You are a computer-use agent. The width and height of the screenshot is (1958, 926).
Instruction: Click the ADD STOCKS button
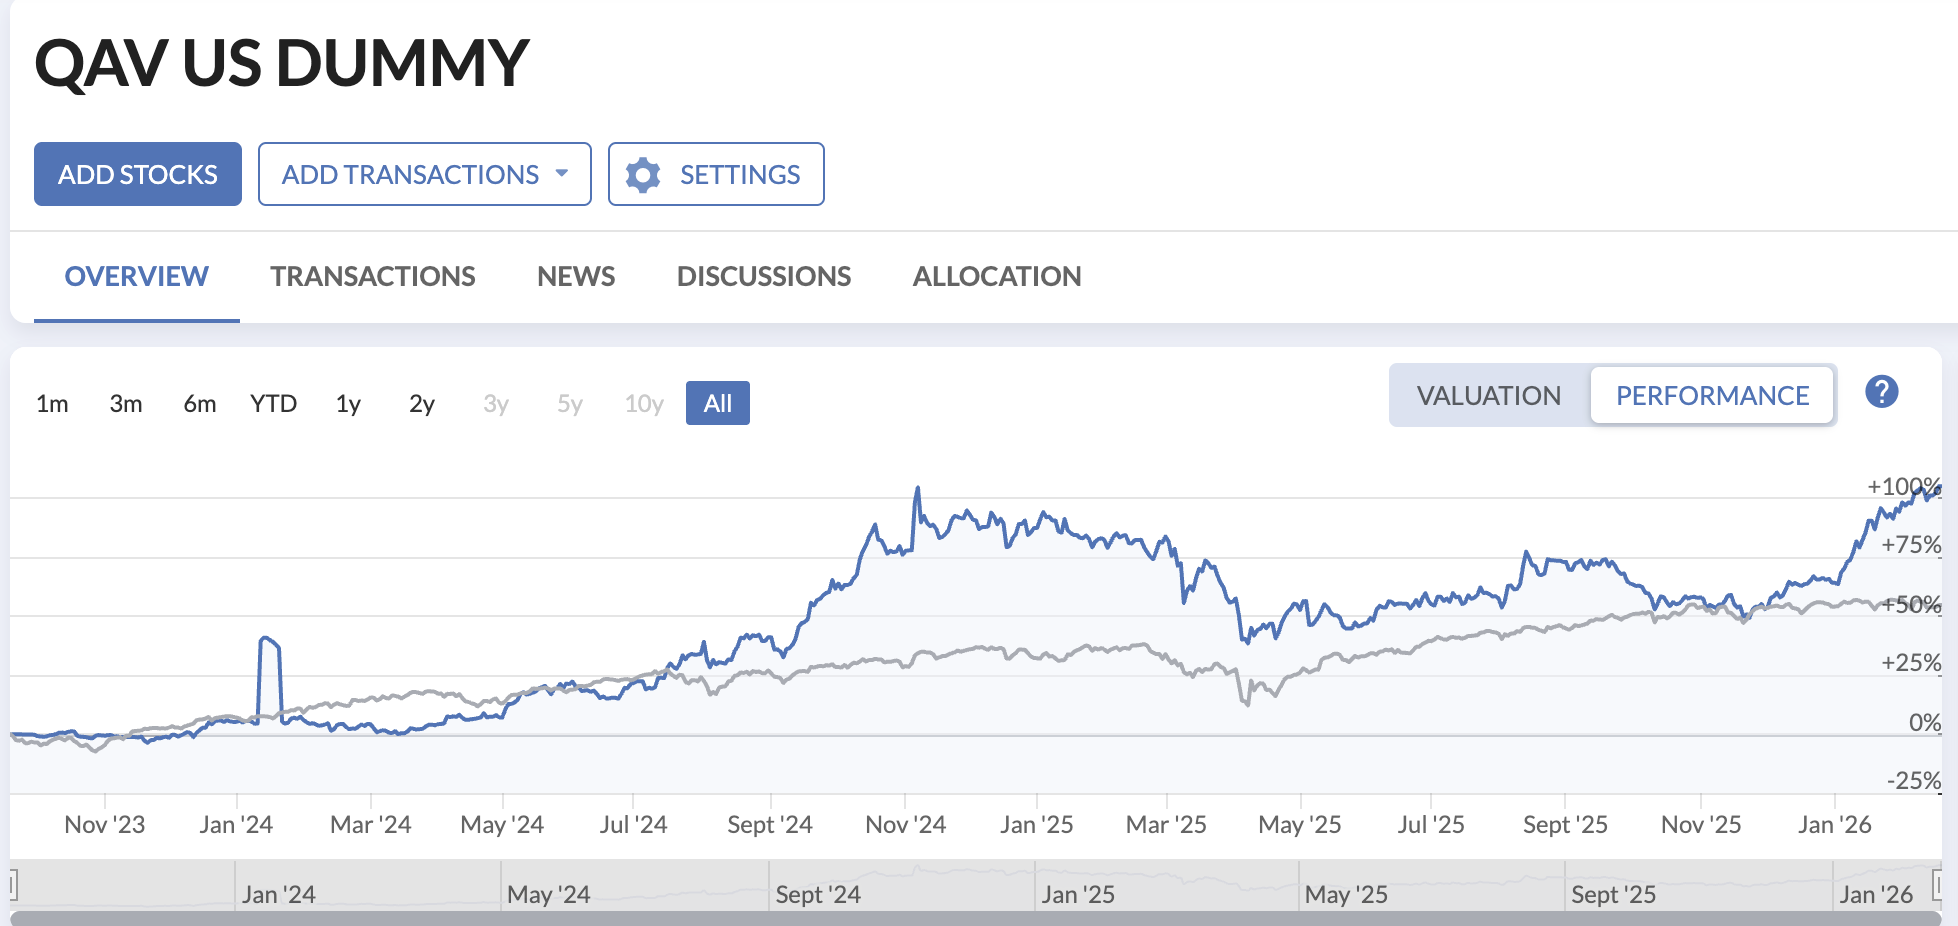tap(137, 173)
